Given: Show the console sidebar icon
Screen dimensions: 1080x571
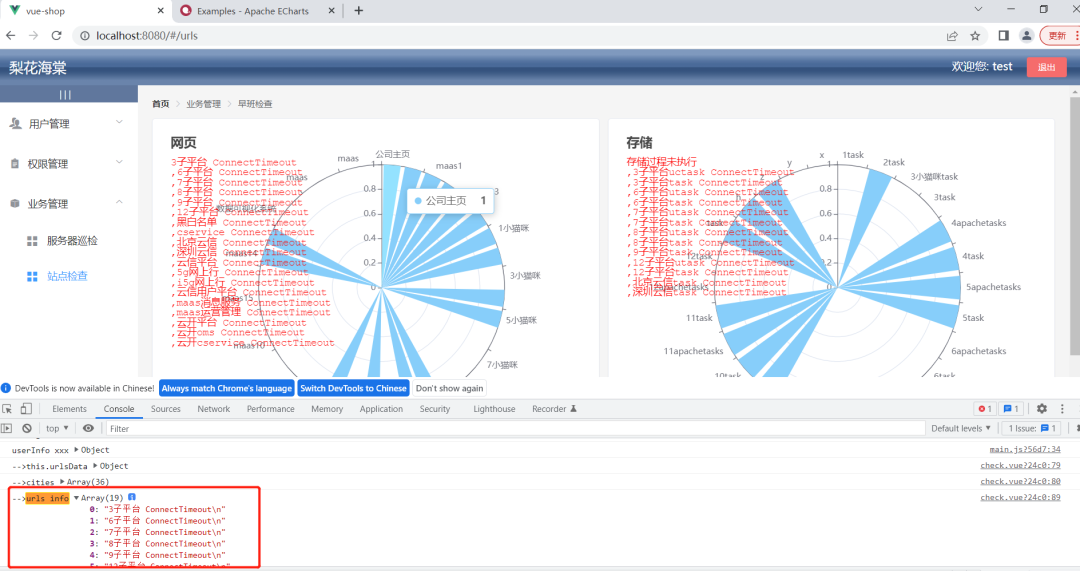Looking at the screenshot, I should 7,428.
